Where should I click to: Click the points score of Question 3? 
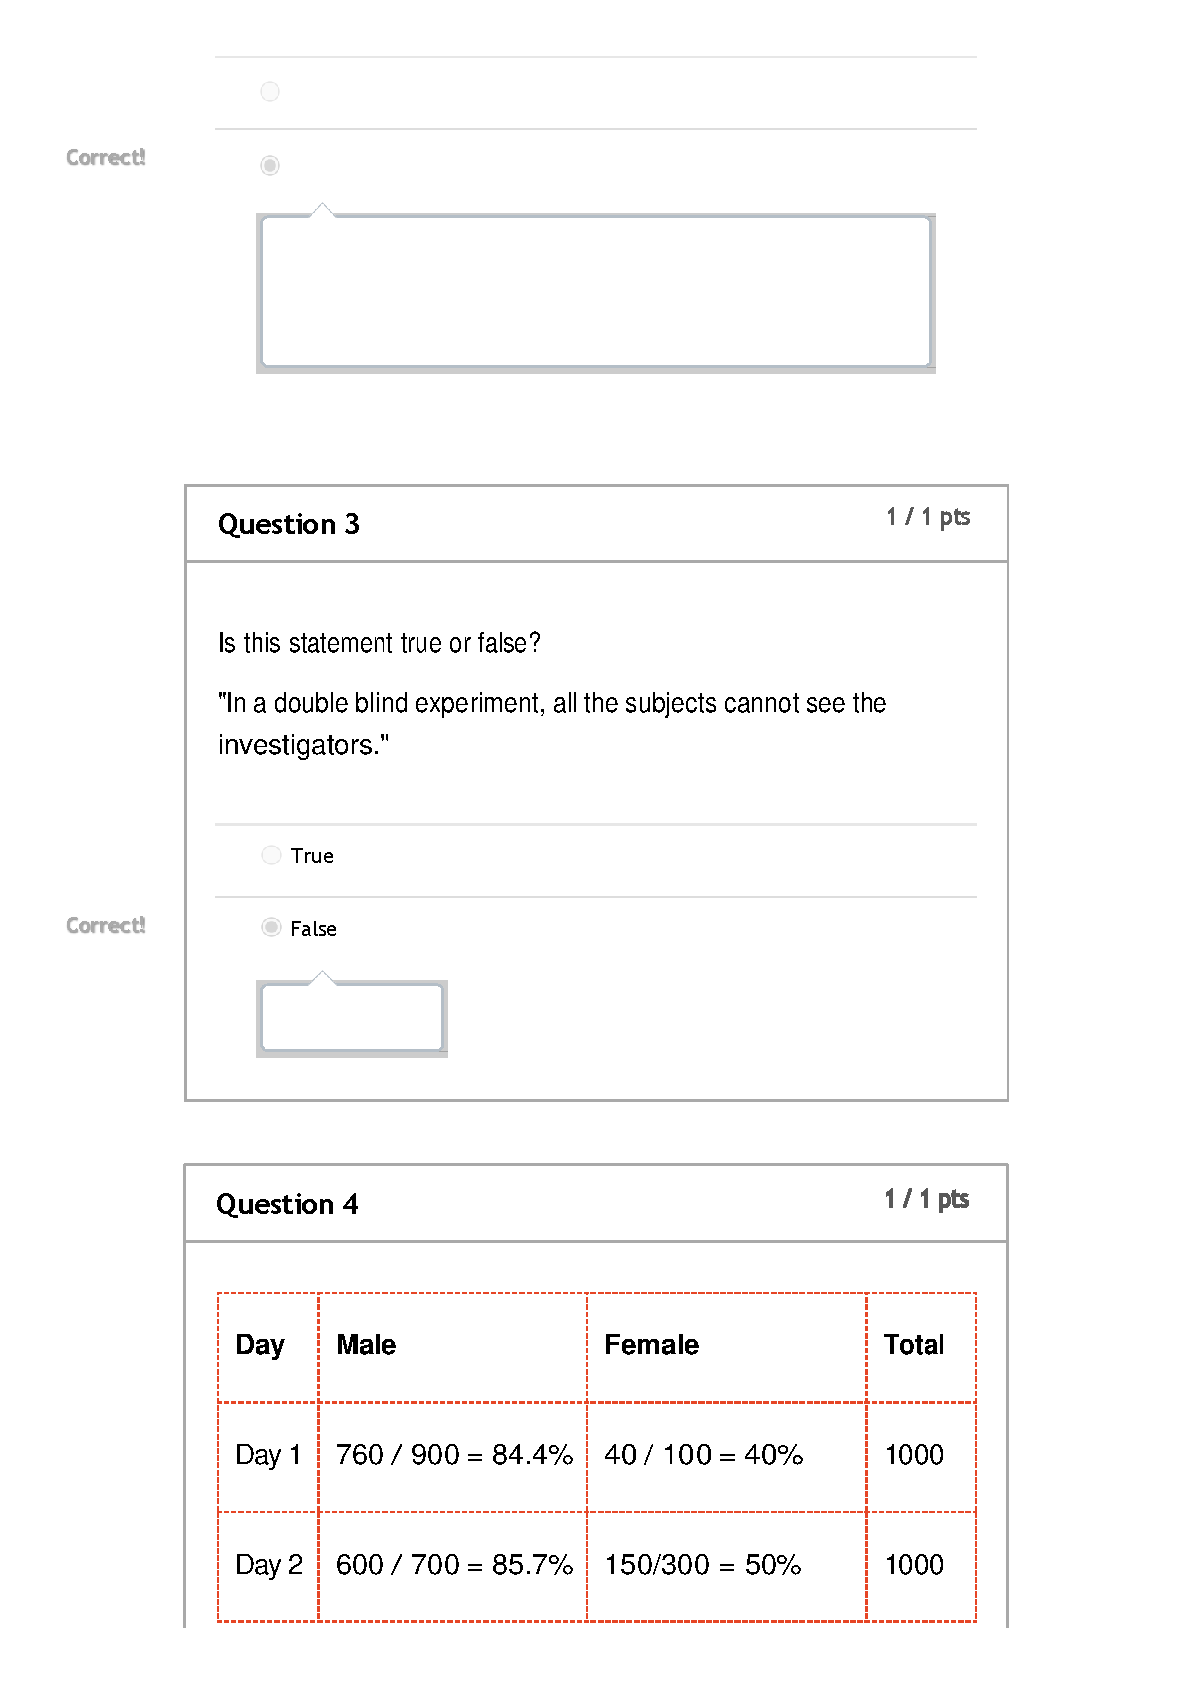pyautogui.click(x=928, y=517)
